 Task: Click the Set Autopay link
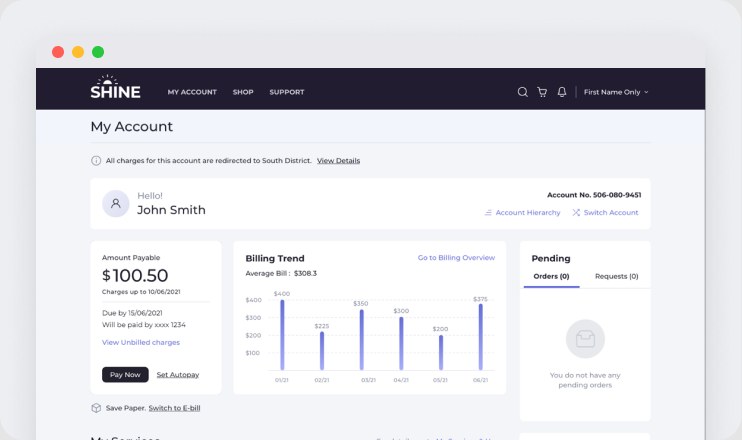(x=178, y=375)
